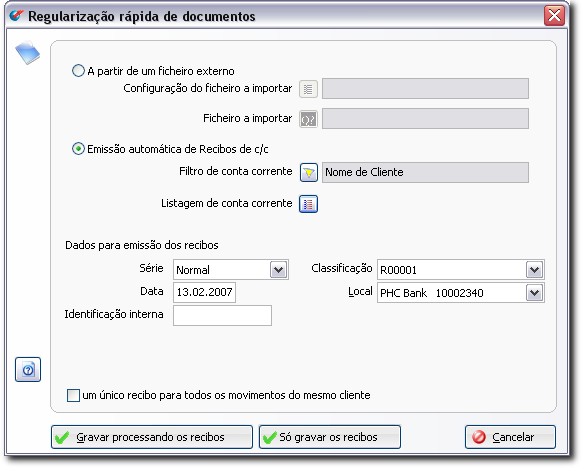Expand the Classificação dropdown arrow
Screen dimensions: 584x475
[x=535, y=270]
